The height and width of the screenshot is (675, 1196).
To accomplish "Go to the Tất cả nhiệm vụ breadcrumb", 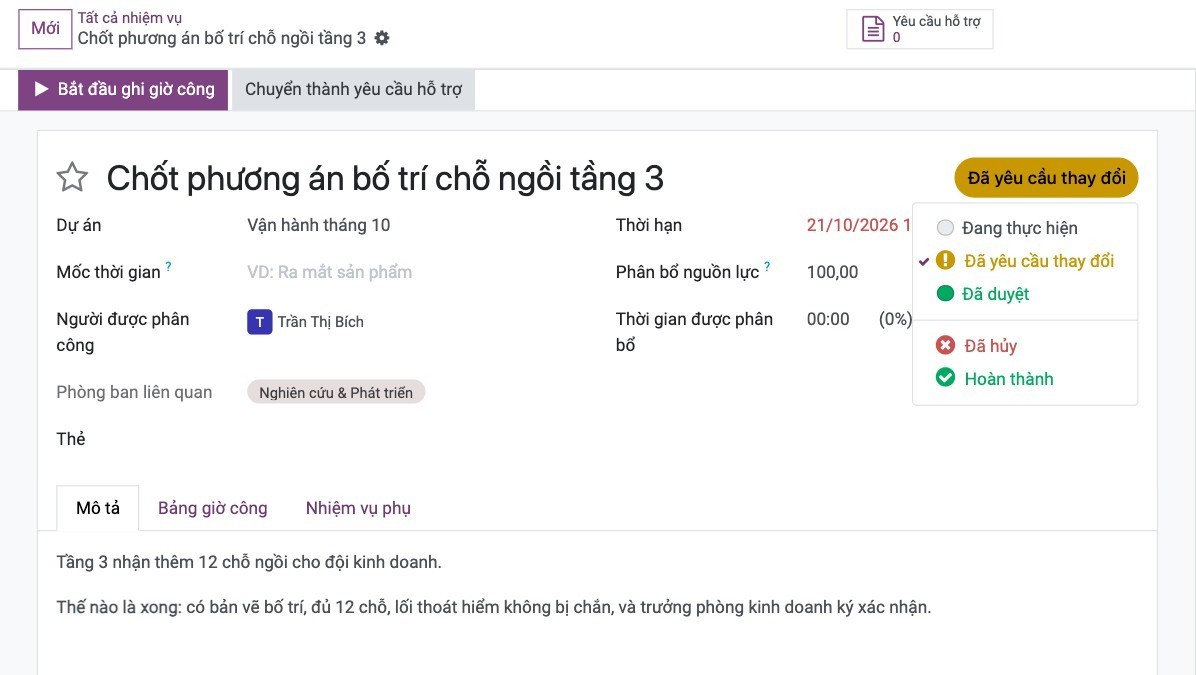I will (x=130, y=18).
